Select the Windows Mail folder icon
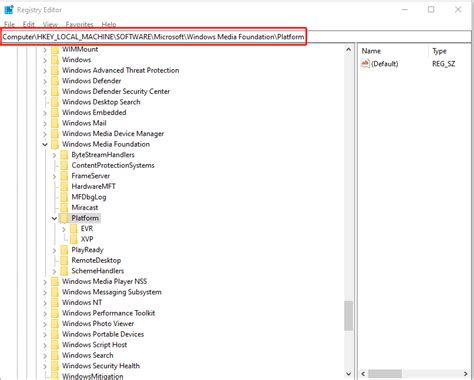This screenshot has width=474, height=380. (x=55, y=123)
